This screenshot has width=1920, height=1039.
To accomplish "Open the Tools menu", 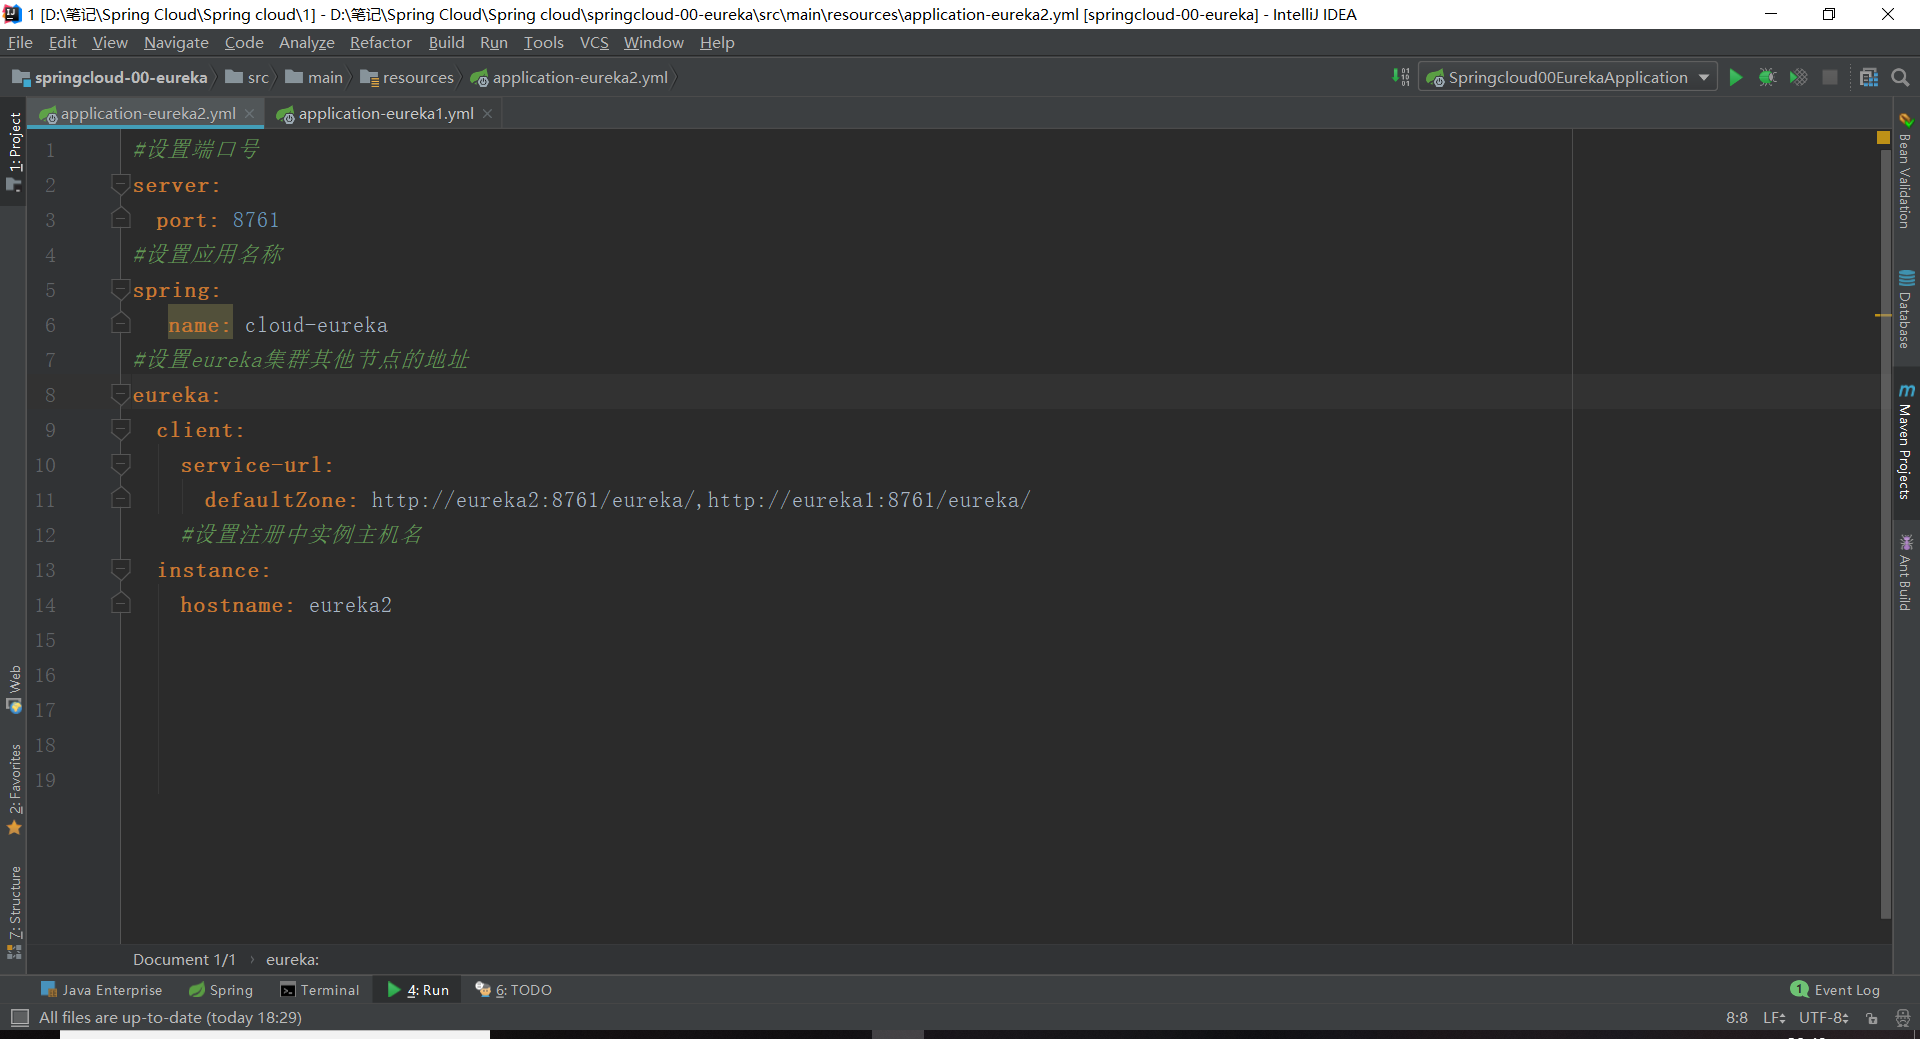I will 544,42.
